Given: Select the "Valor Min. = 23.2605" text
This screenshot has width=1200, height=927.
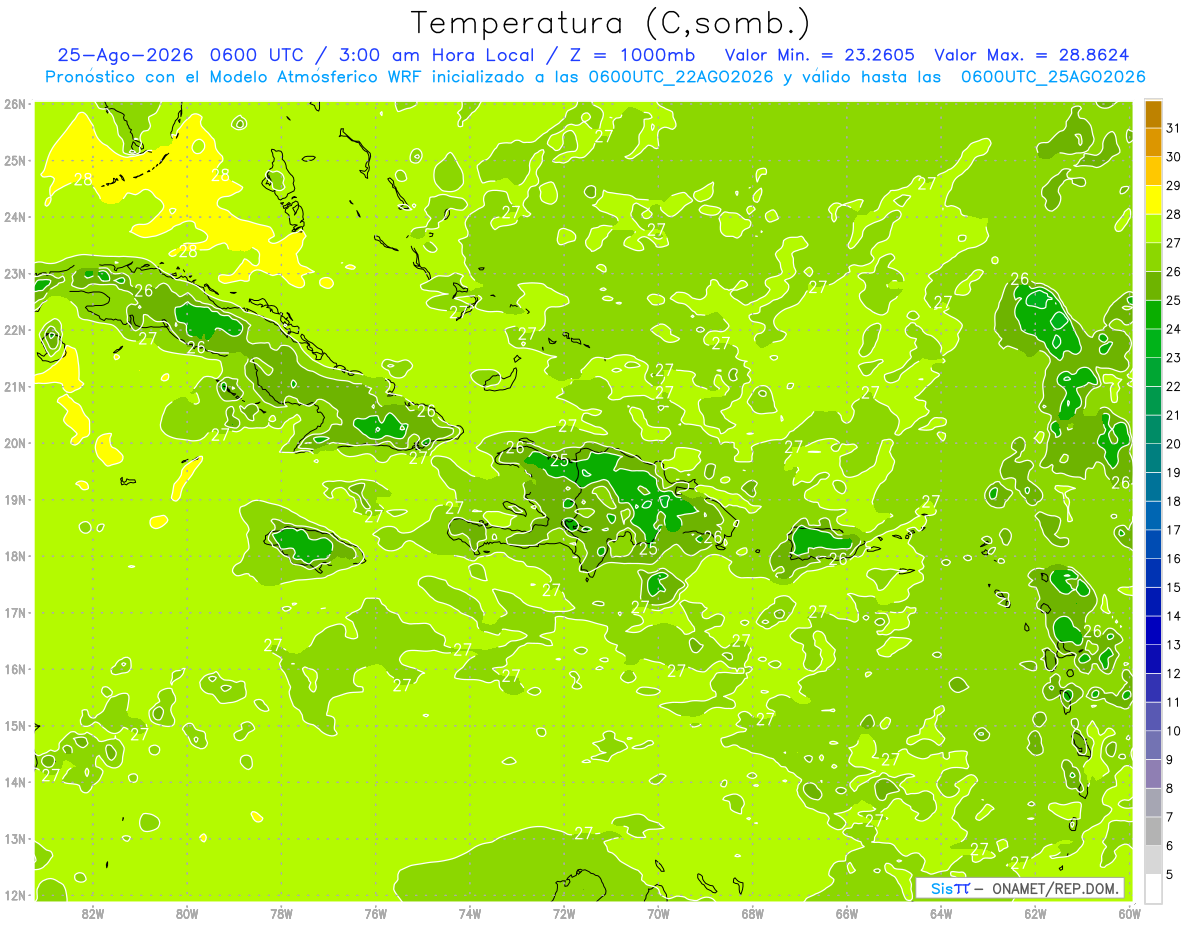Looking at the screenshot, I should 820,56.
